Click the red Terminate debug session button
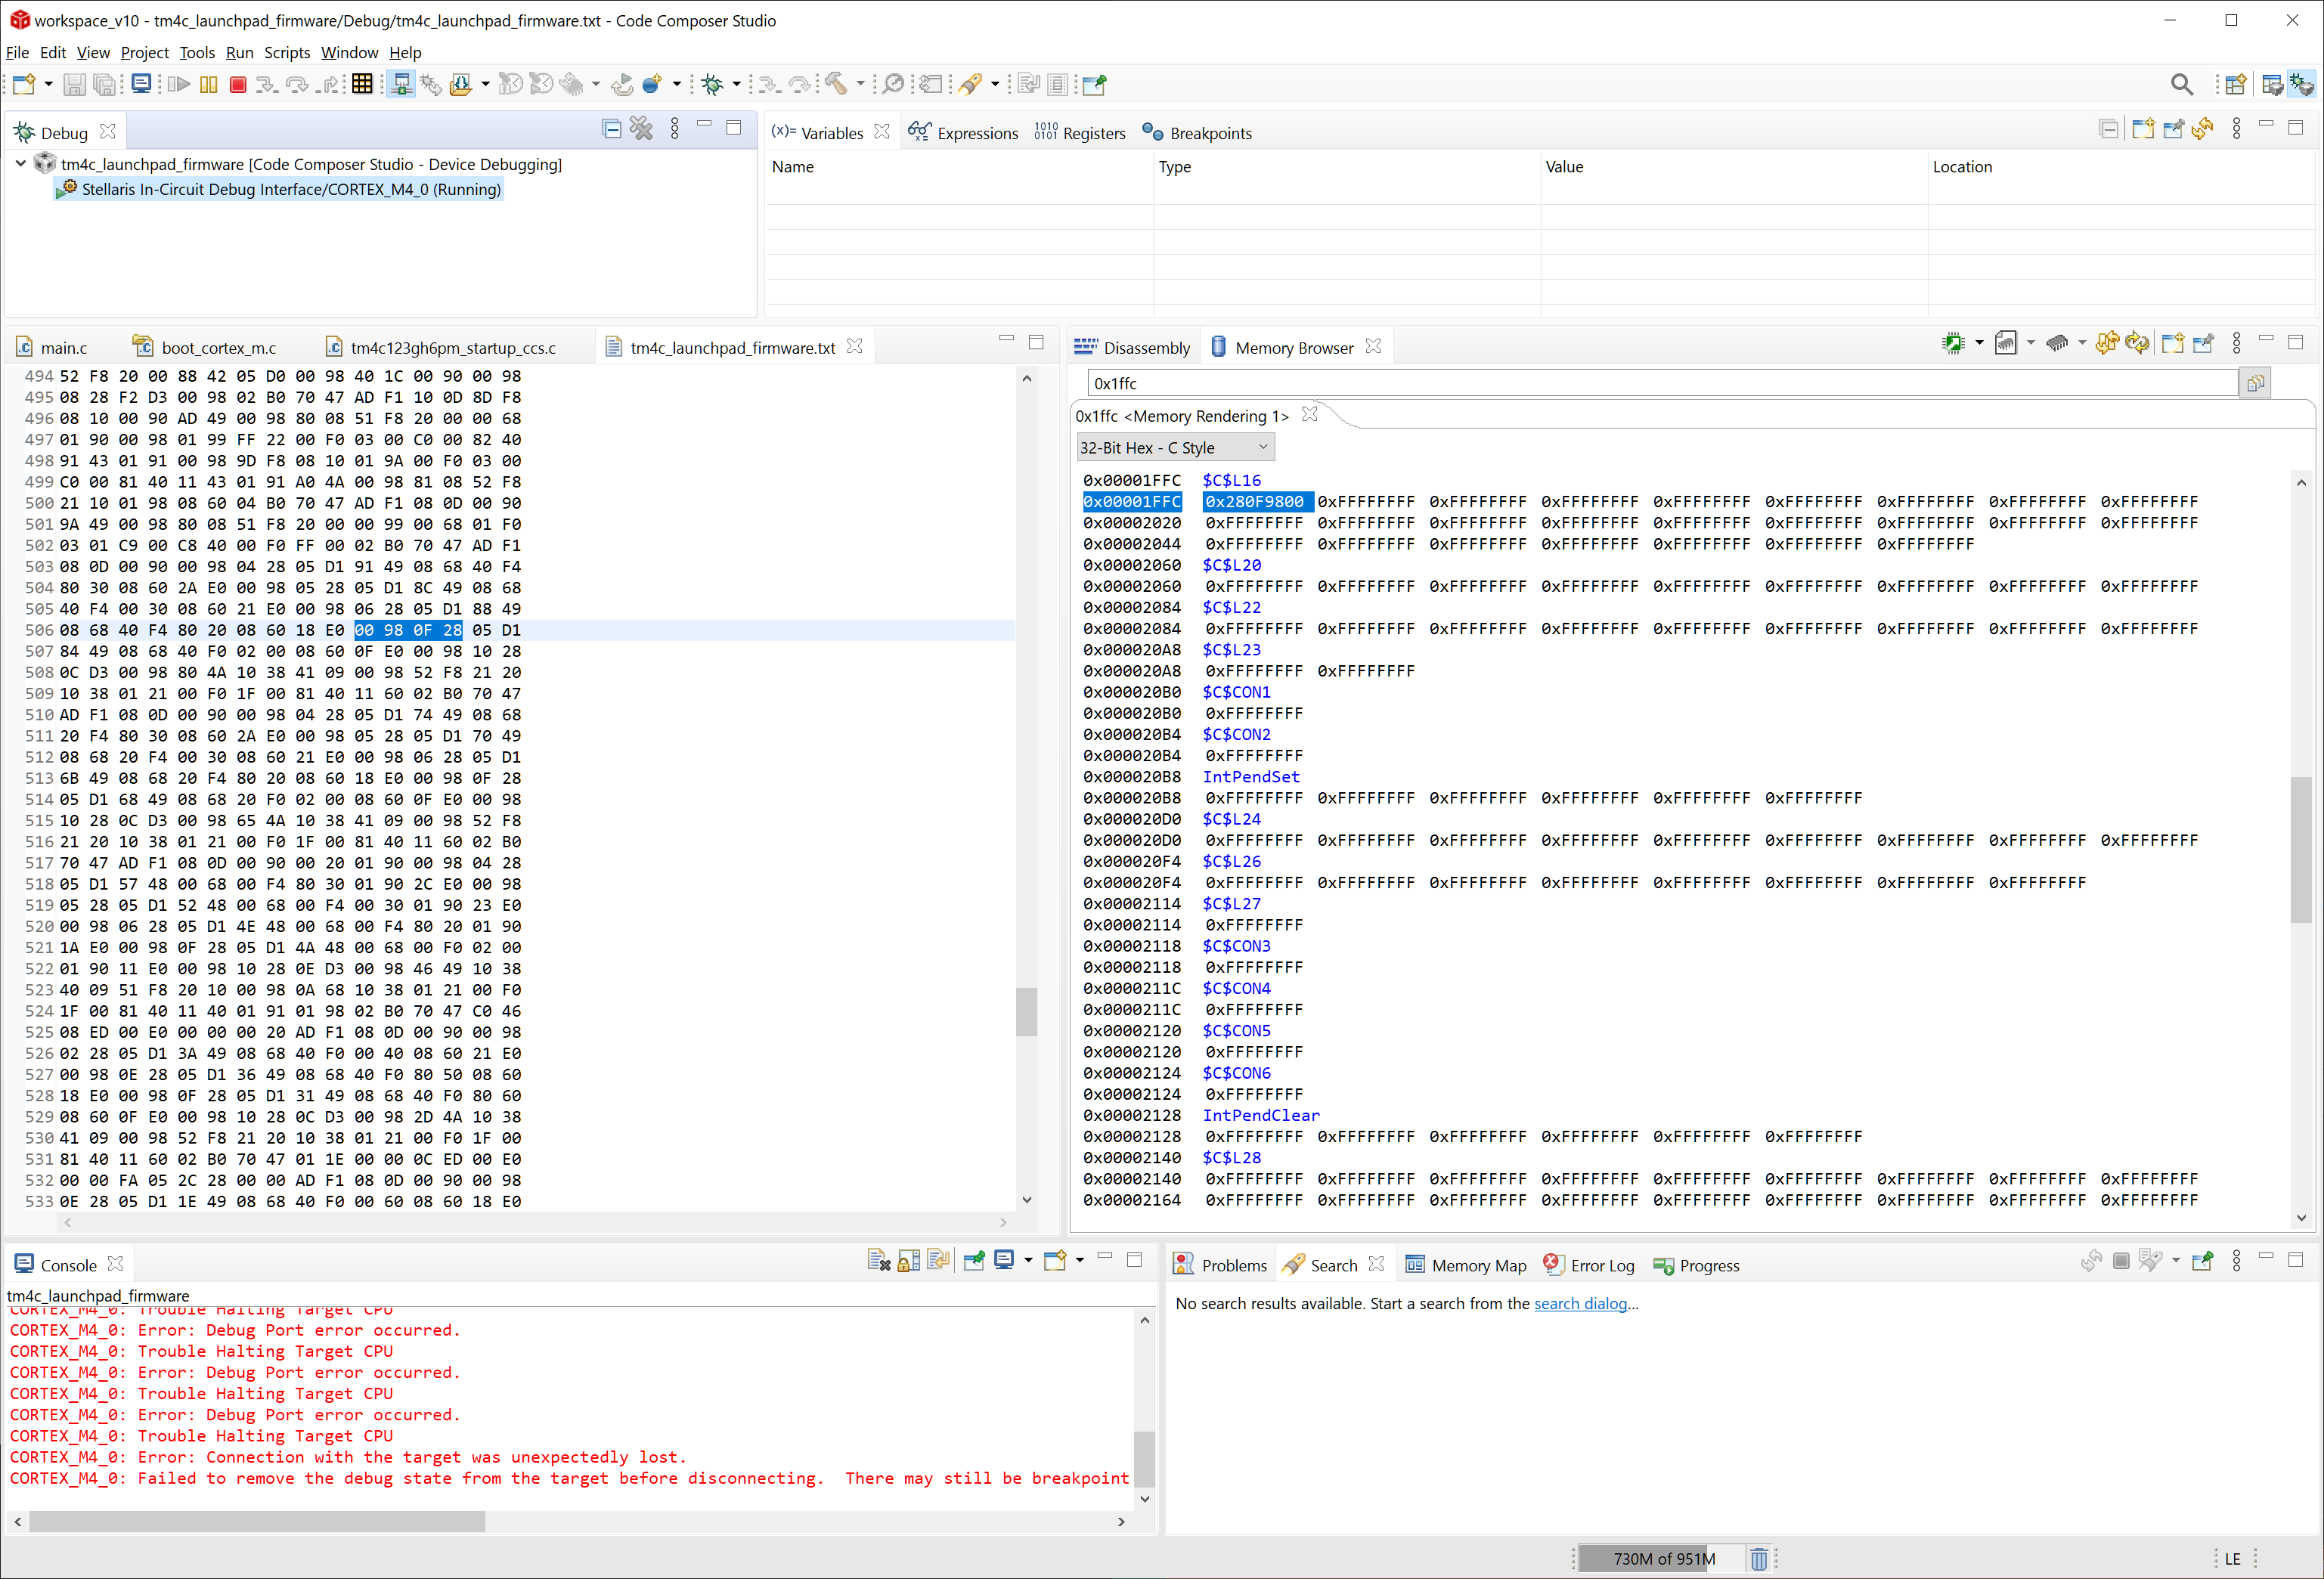Viewport: 2324px width, 1579px height. tap(237, 85)
